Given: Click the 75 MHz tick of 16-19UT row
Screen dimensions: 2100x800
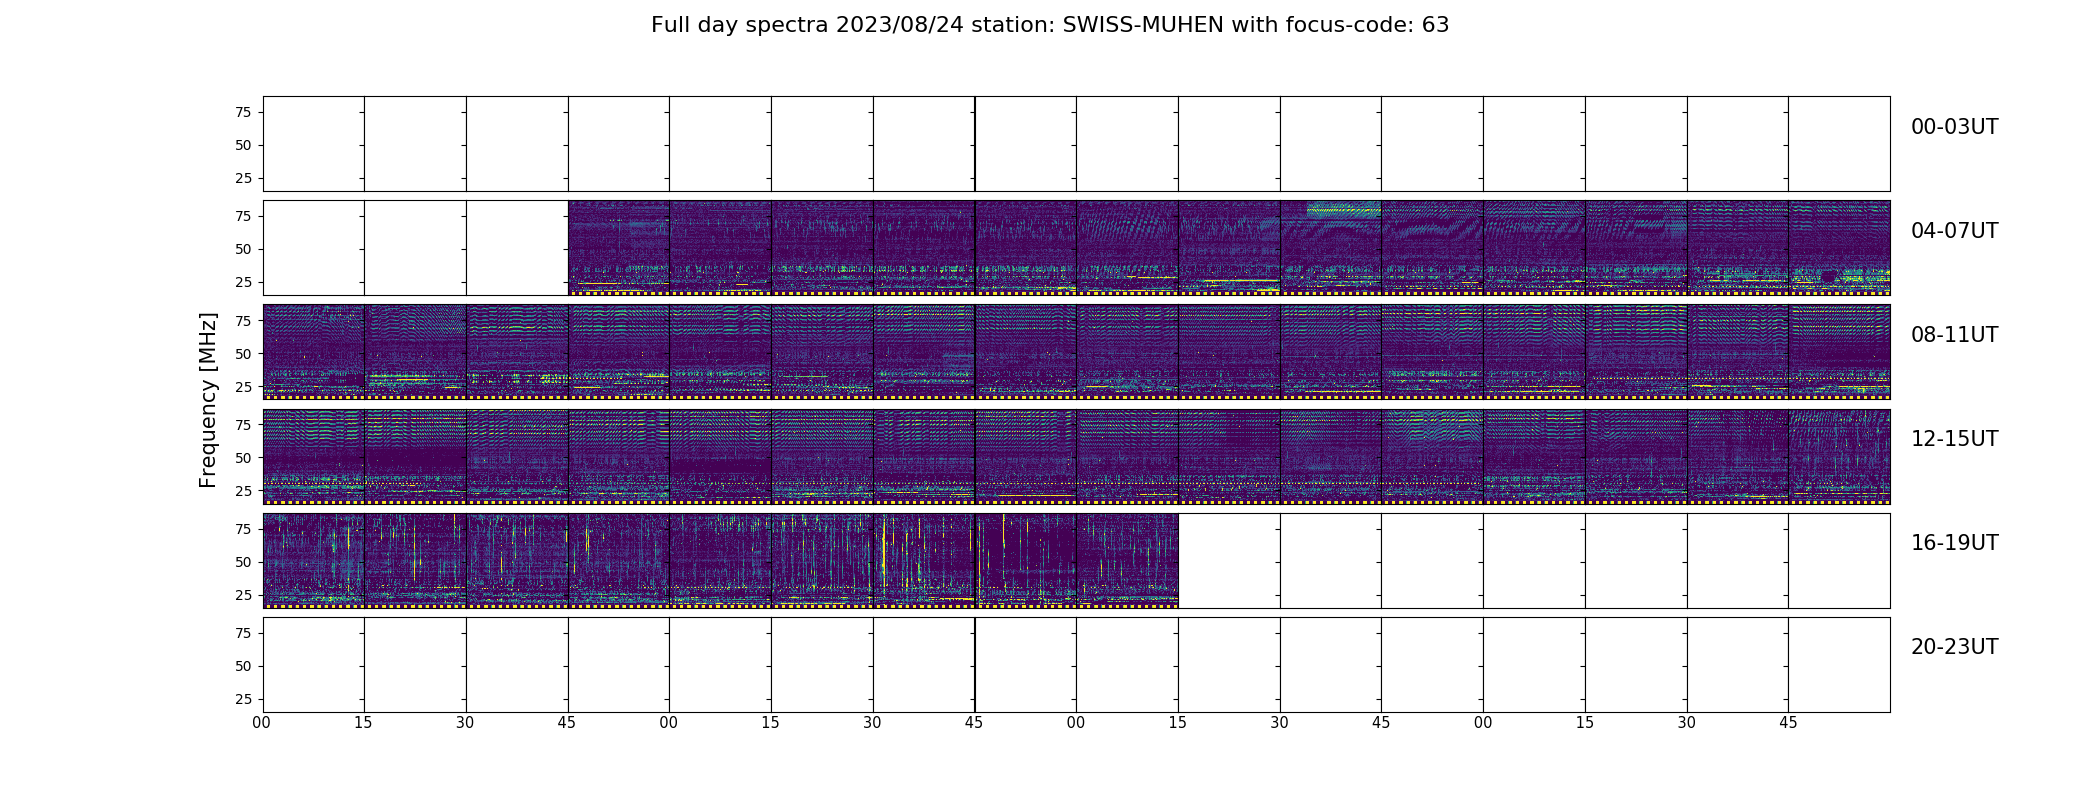Looking at the screenshot, I should (x=243, y=529).
